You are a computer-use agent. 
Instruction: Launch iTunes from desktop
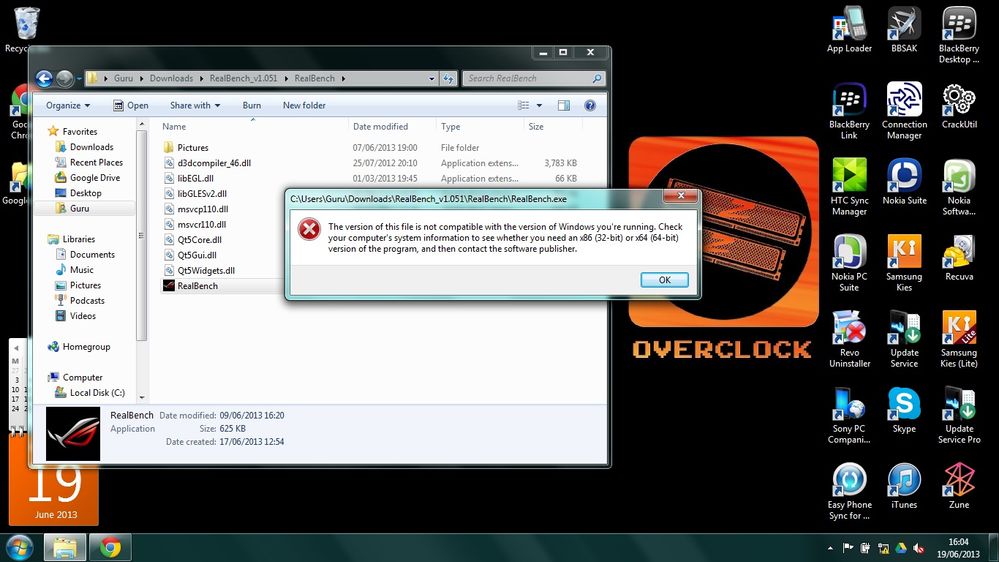pos(904,486)
